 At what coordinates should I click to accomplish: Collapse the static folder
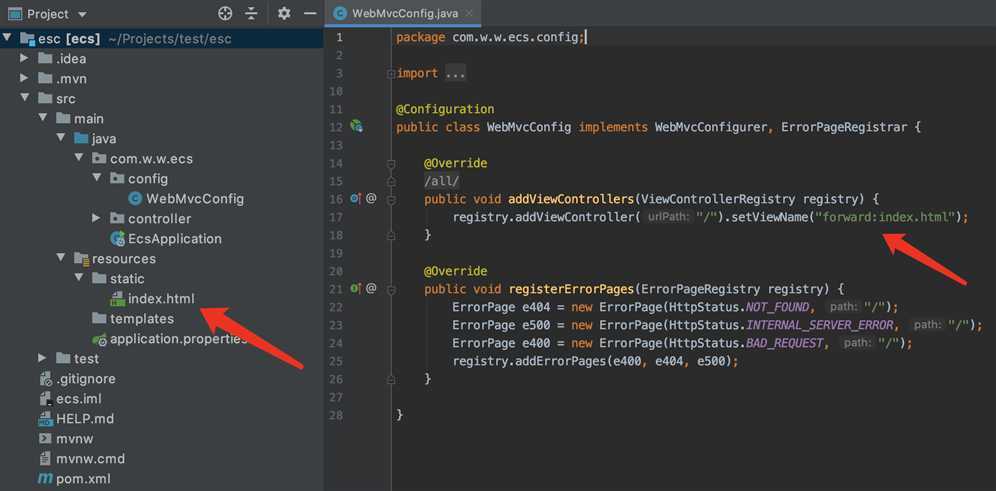click(x=78, y=278)
